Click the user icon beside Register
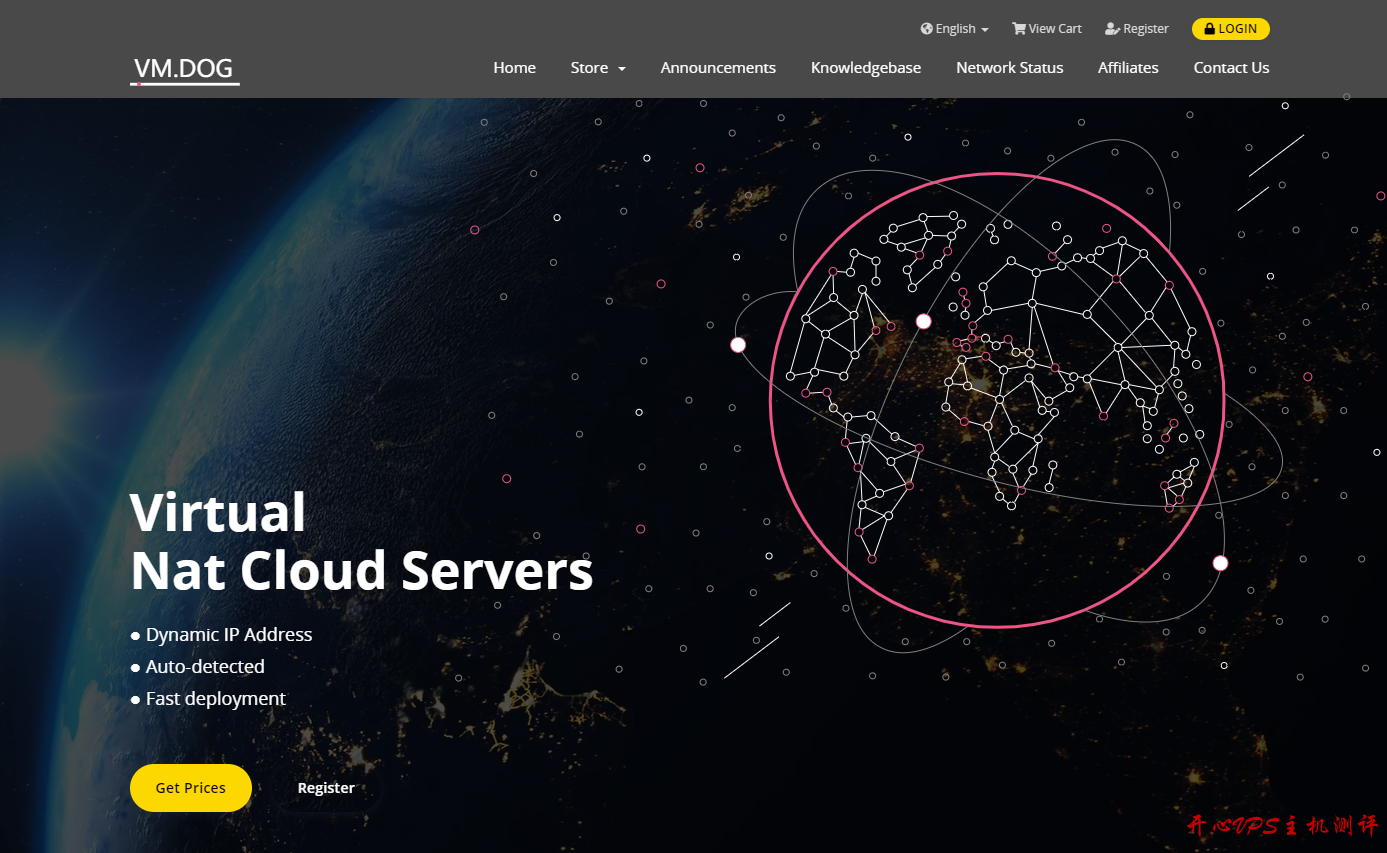1387x853 pixels. coord(1112,29)
